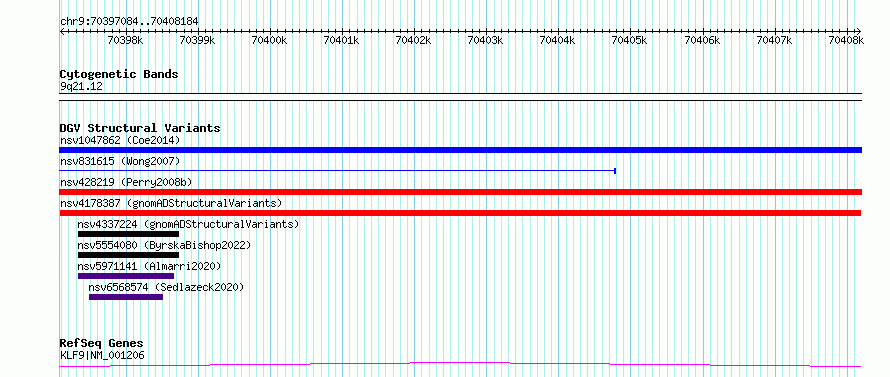Click the 70402k ruler position
The height and width of the screenshot is (377, 890).
(x=413, y=40)
